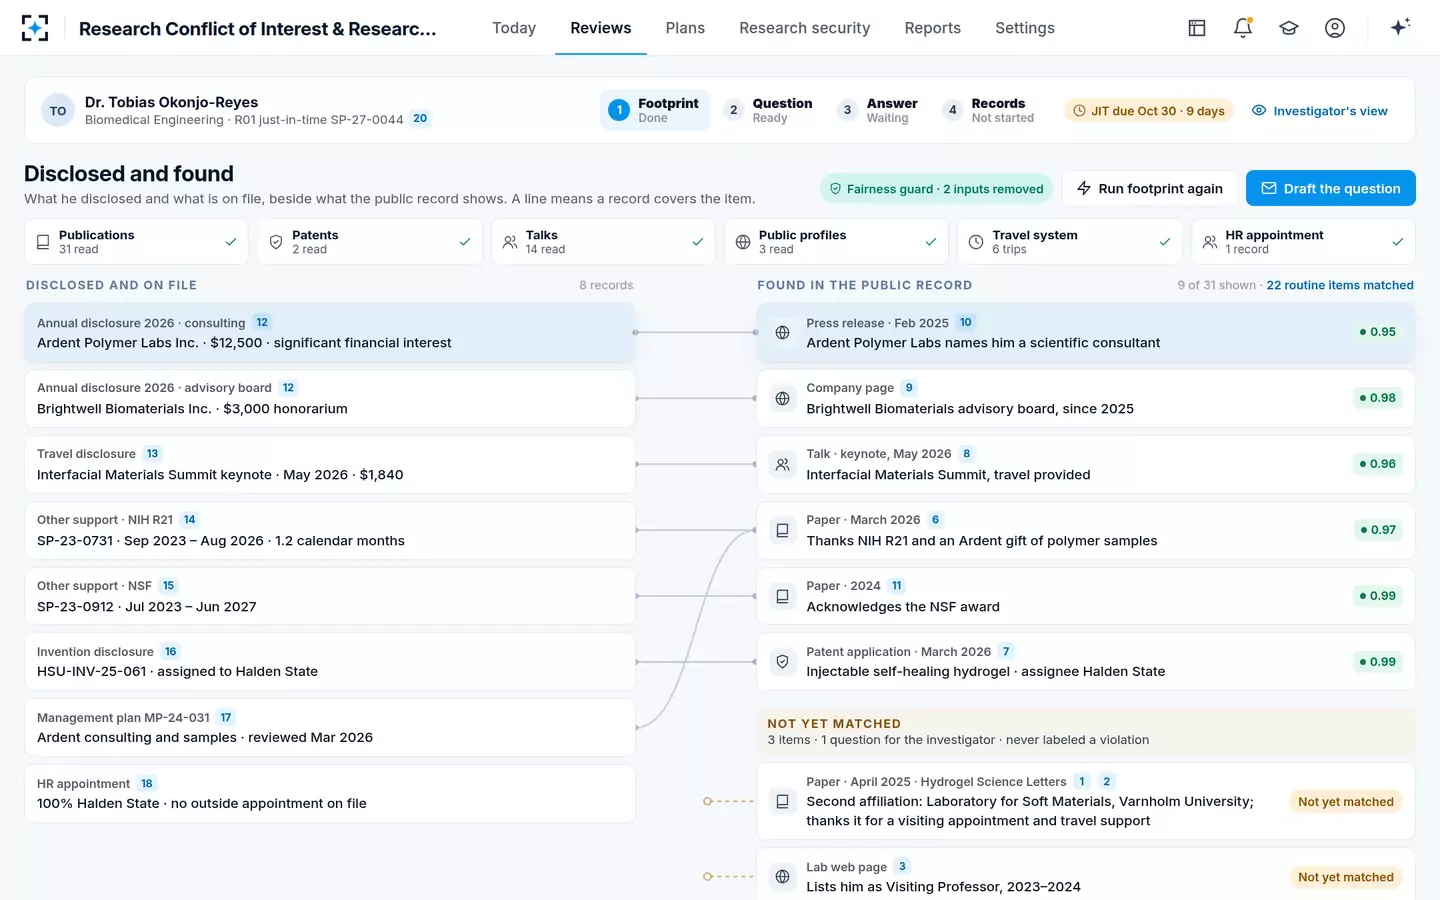Switch to the Today tab
Image resolution: width=1440 pixels, height=900 pixels.
(514, 28)
